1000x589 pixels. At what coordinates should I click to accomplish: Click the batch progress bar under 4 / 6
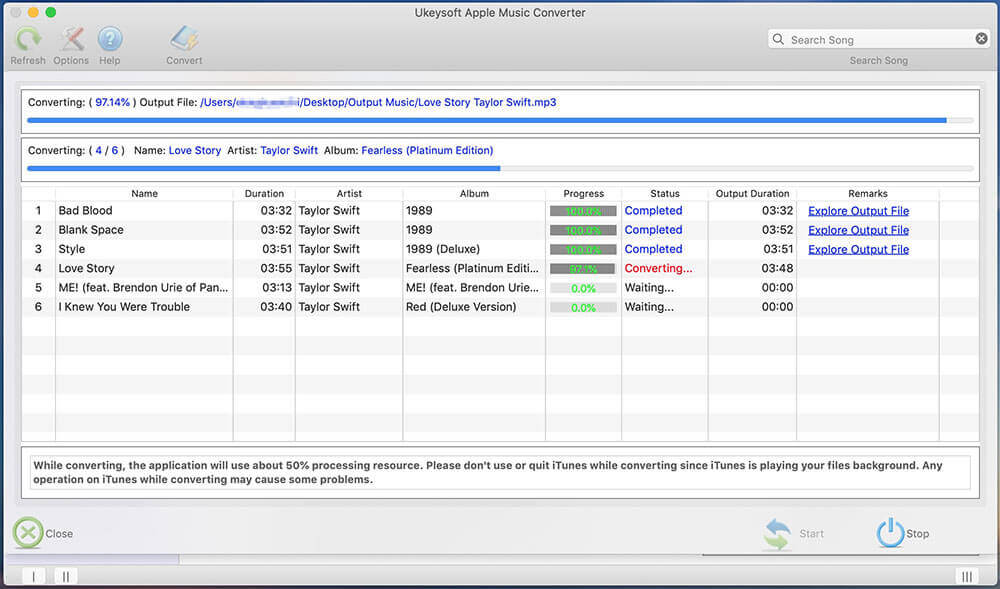point(501,169)
